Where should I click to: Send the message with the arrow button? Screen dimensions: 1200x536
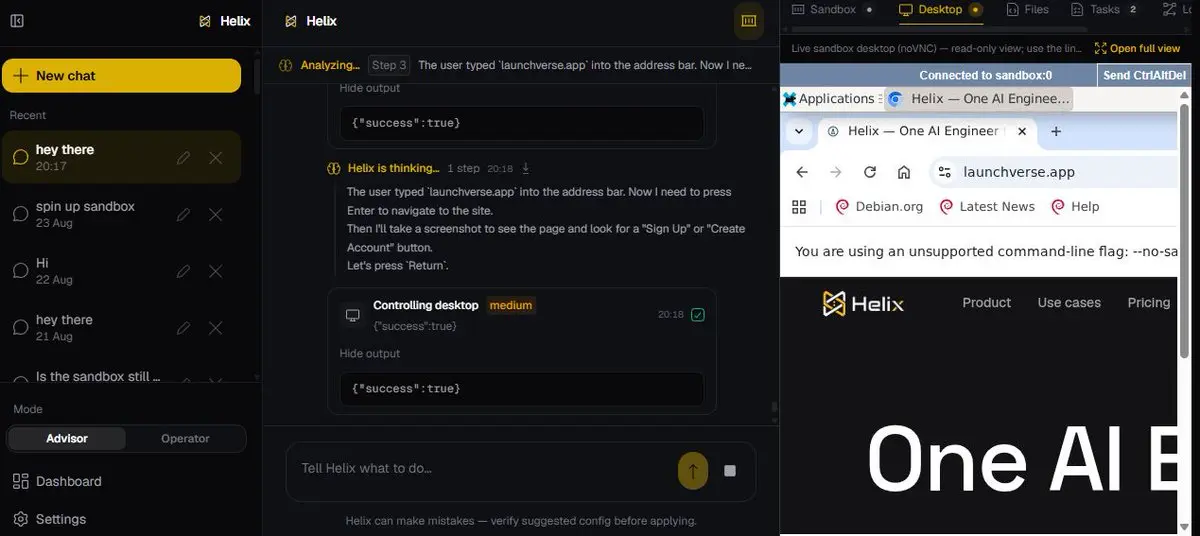[x=693, y=470]
